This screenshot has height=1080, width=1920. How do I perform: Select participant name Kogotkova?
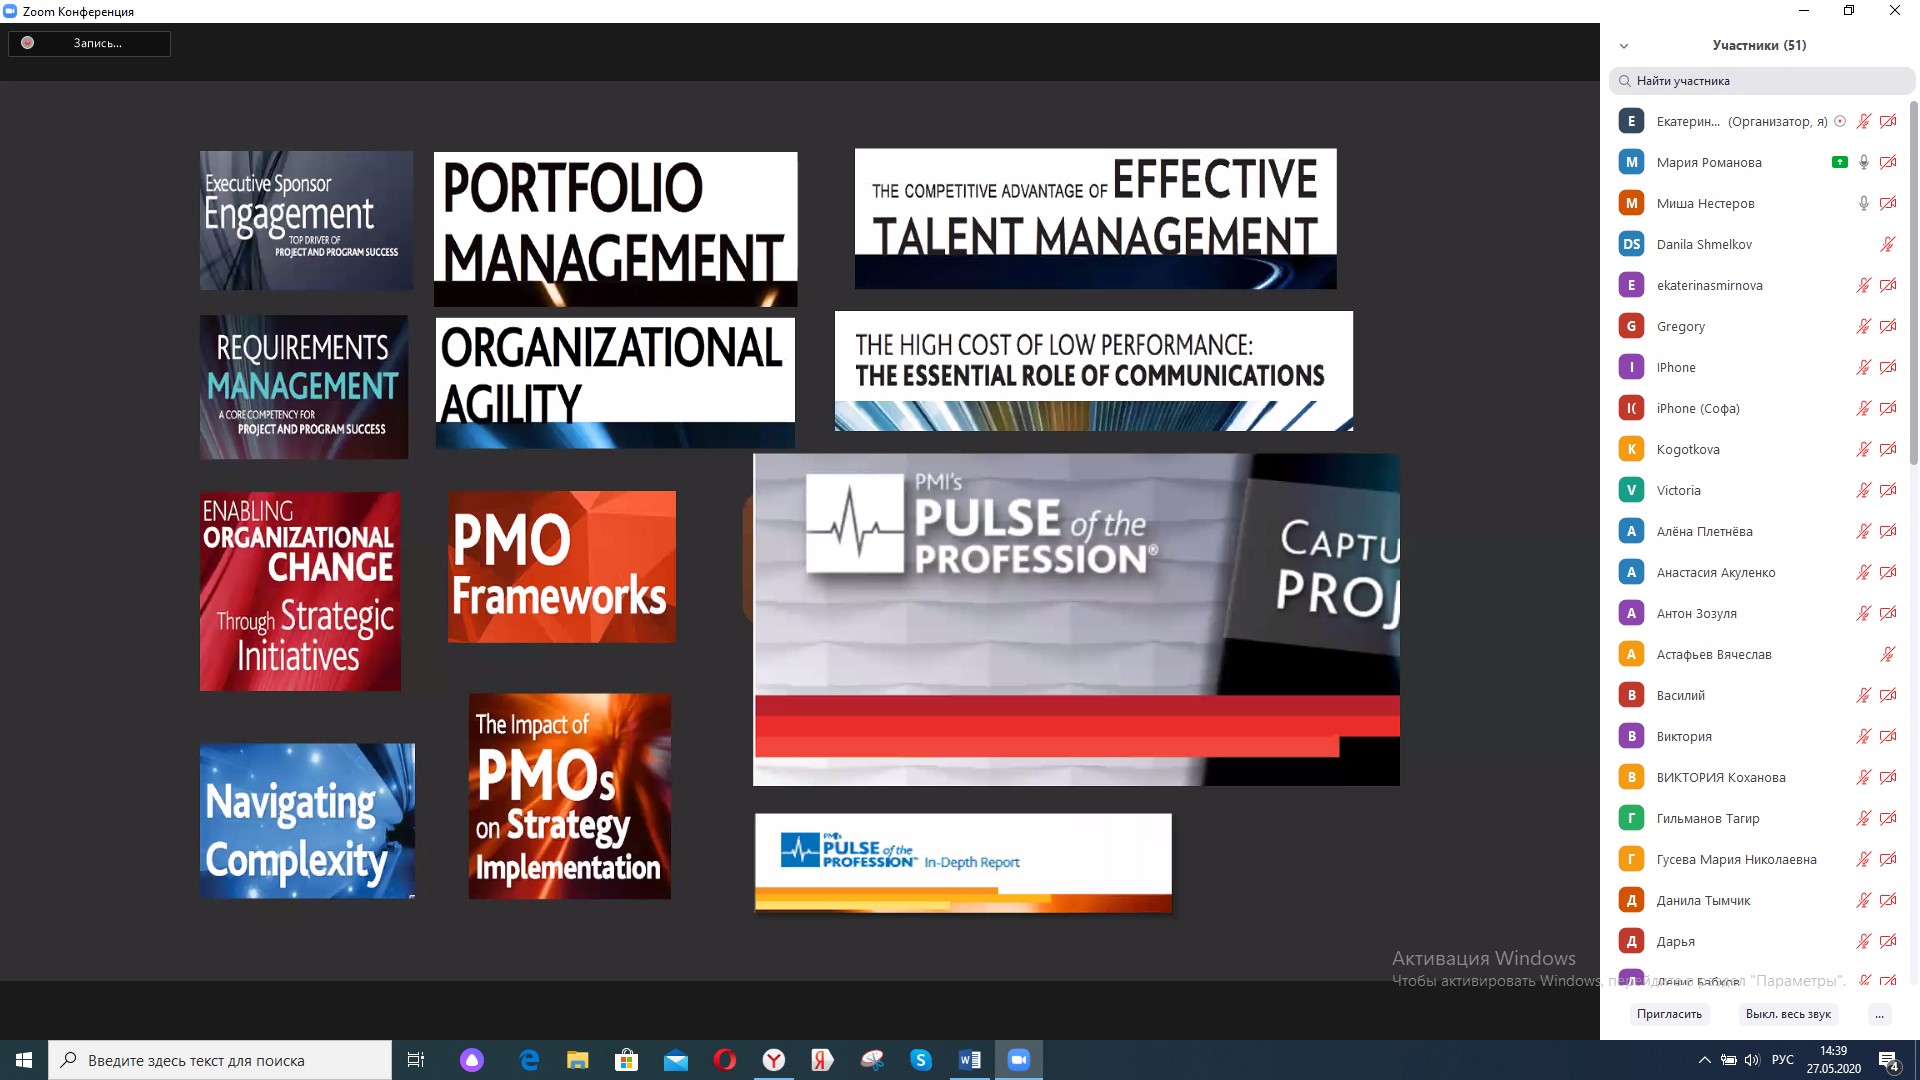tap(1688, 449)
